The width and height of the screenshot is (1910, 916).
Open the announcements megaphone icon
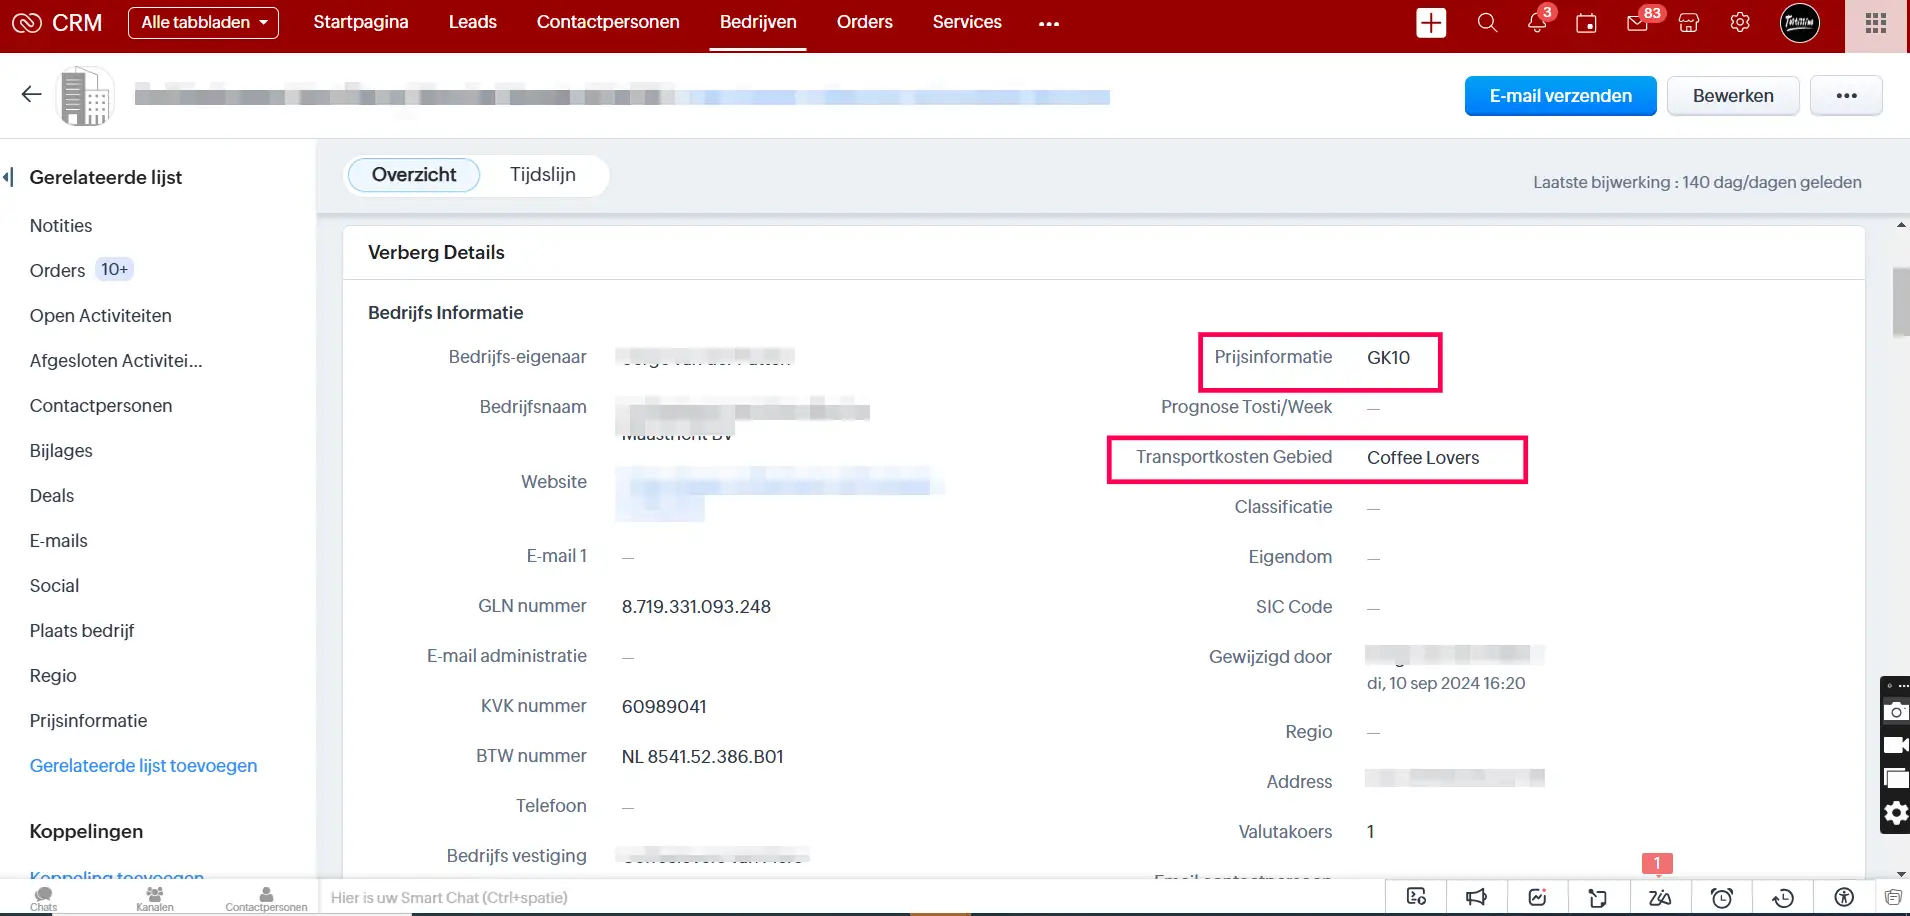(1478, 897)
